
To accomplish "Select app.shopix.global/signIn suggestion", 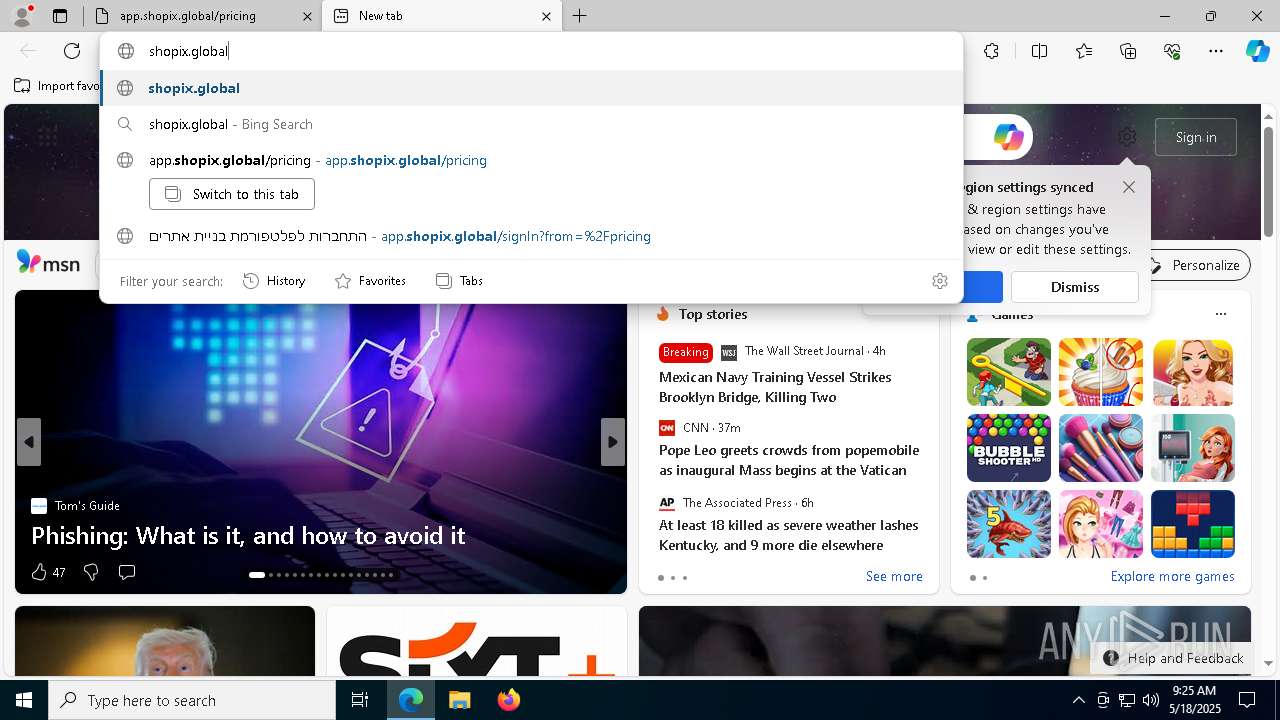I will [531, 236].
